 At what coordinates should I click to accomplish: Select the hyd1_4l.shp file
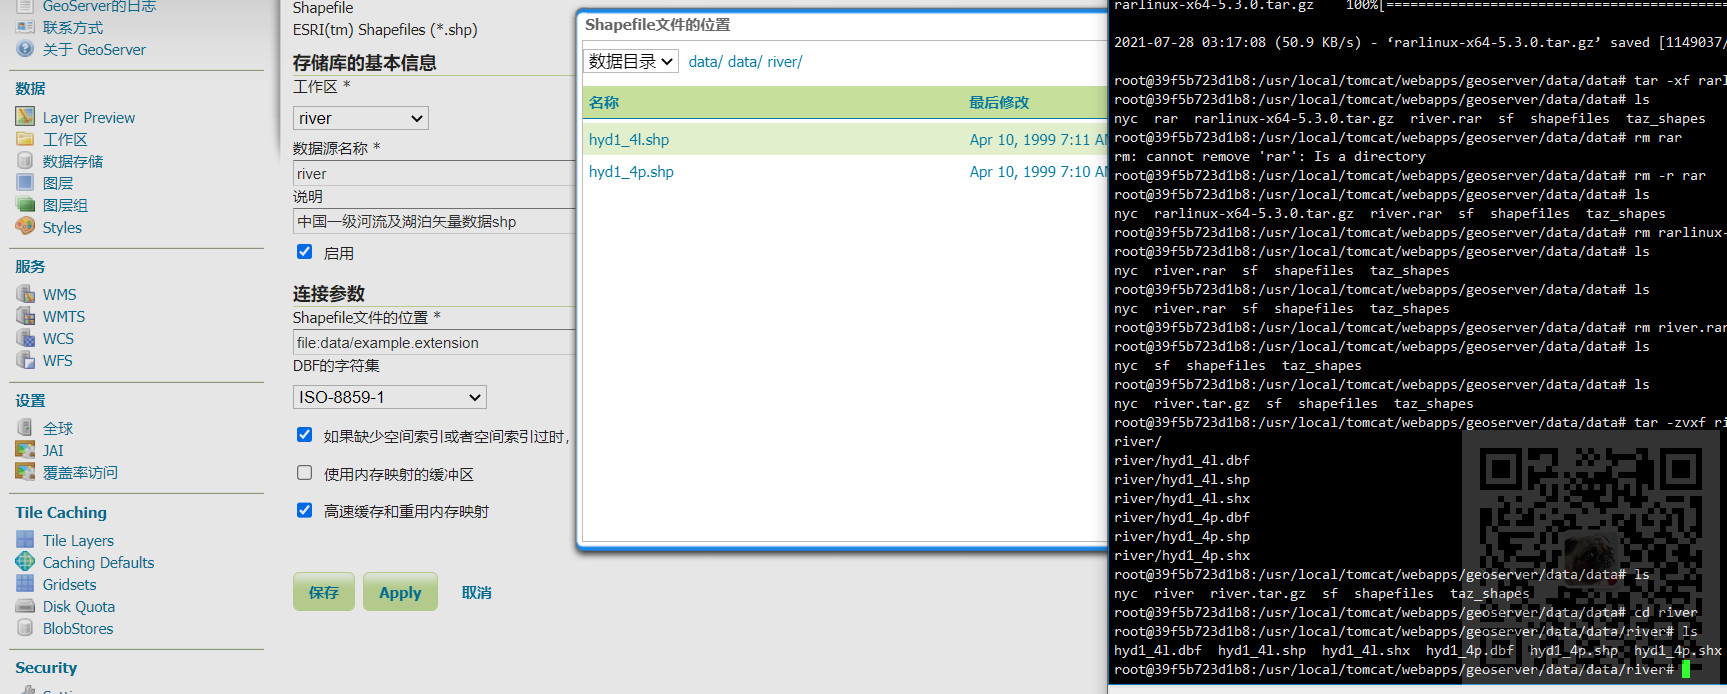click(629, 139)
